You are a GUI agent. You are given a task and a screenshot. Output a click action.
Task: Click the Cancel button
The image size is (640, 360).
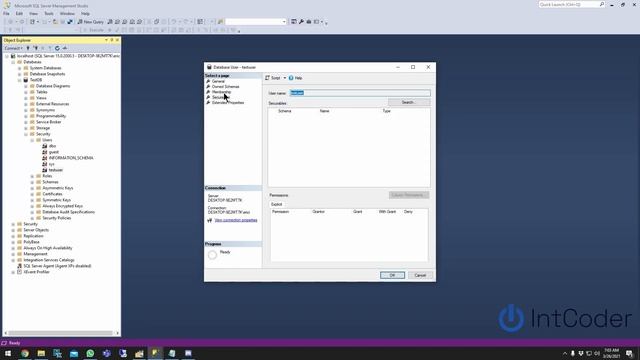pos(420,275)
